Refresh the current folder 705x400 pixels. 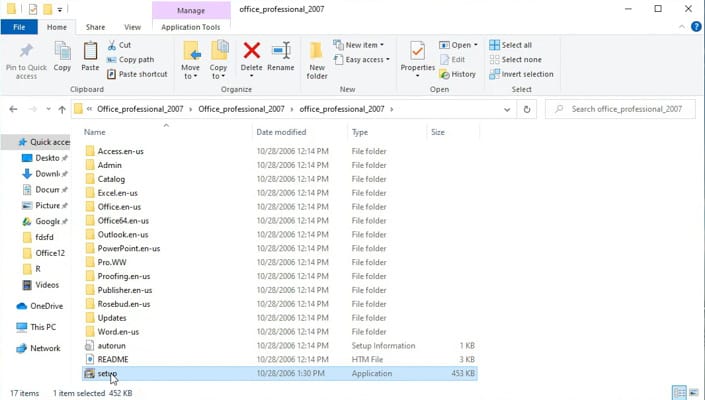527,109
